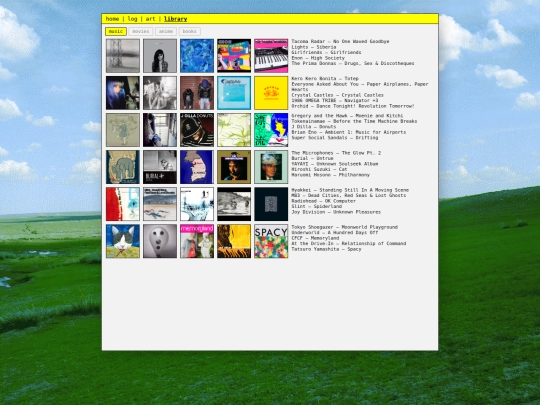The image size is (540, 405).
Task: Go to the home page link
Action: coord(112,19)
